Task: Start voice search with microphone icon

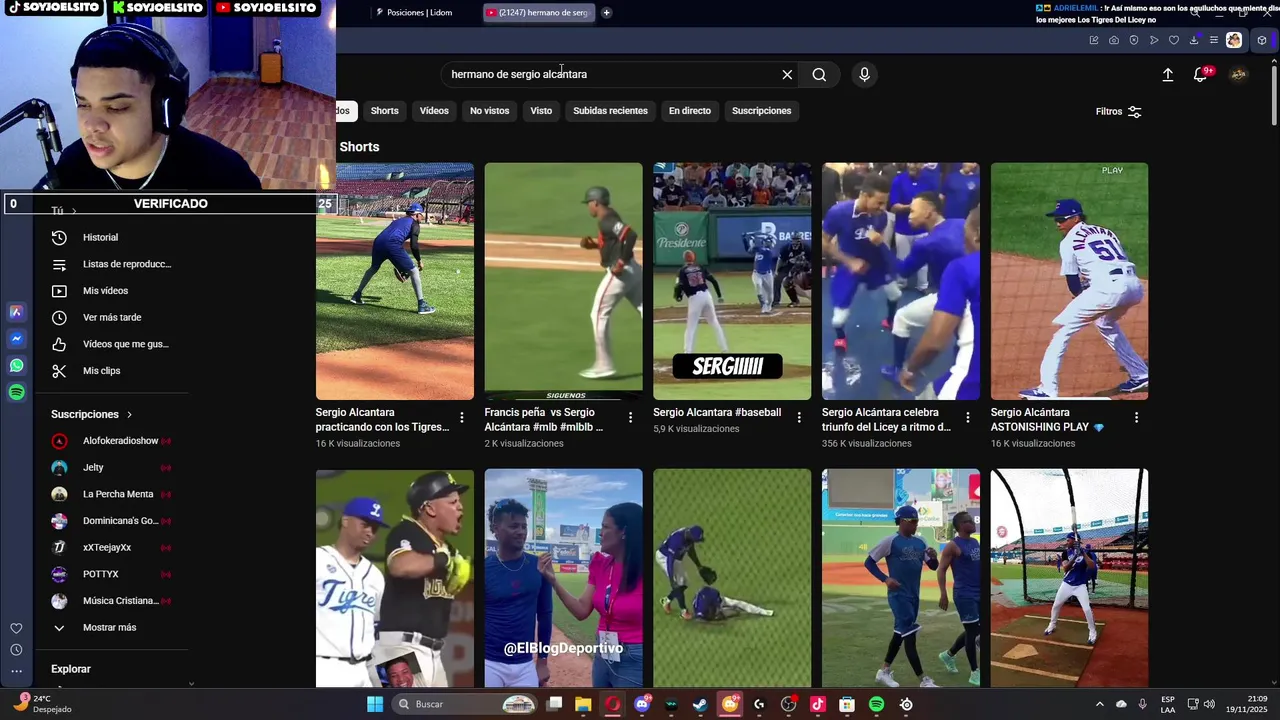Action: pos(864,74)
